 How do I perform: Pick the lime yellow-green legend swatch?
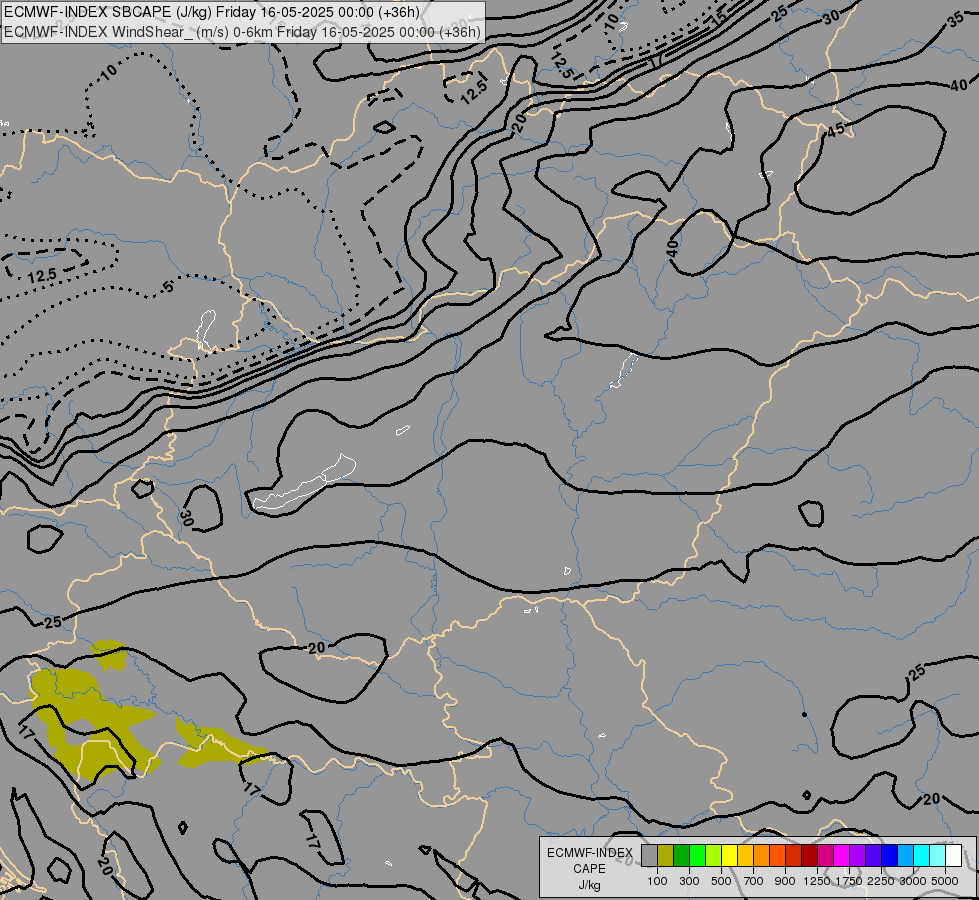coord(714,855)
